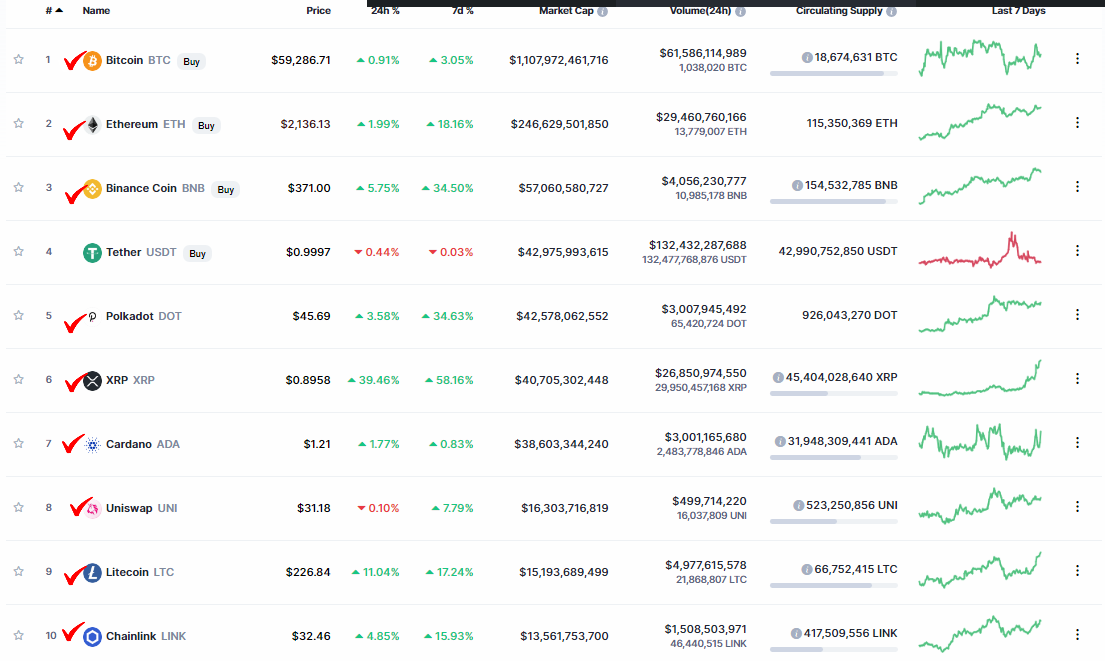Open Ethereum row three-dot menu
The width and height of the screenshot is (1105, 661).
1077,123
